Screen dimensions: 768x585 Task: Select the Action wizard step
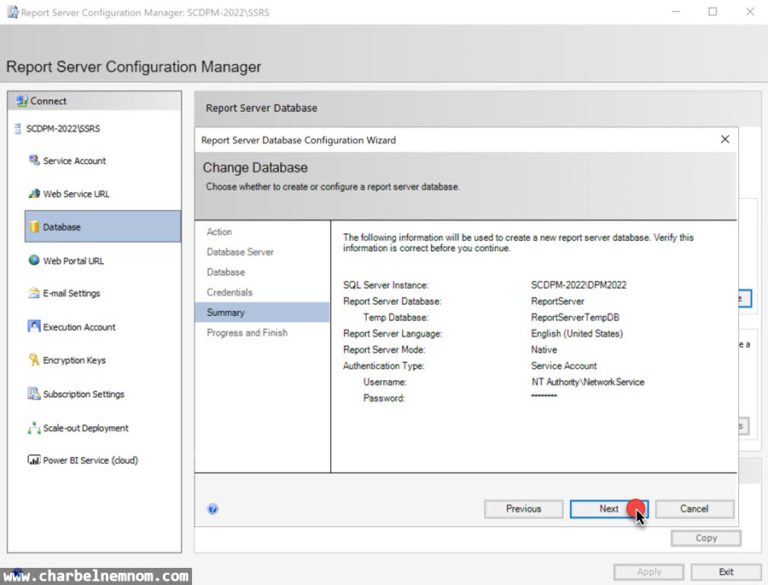click(219, 232)
